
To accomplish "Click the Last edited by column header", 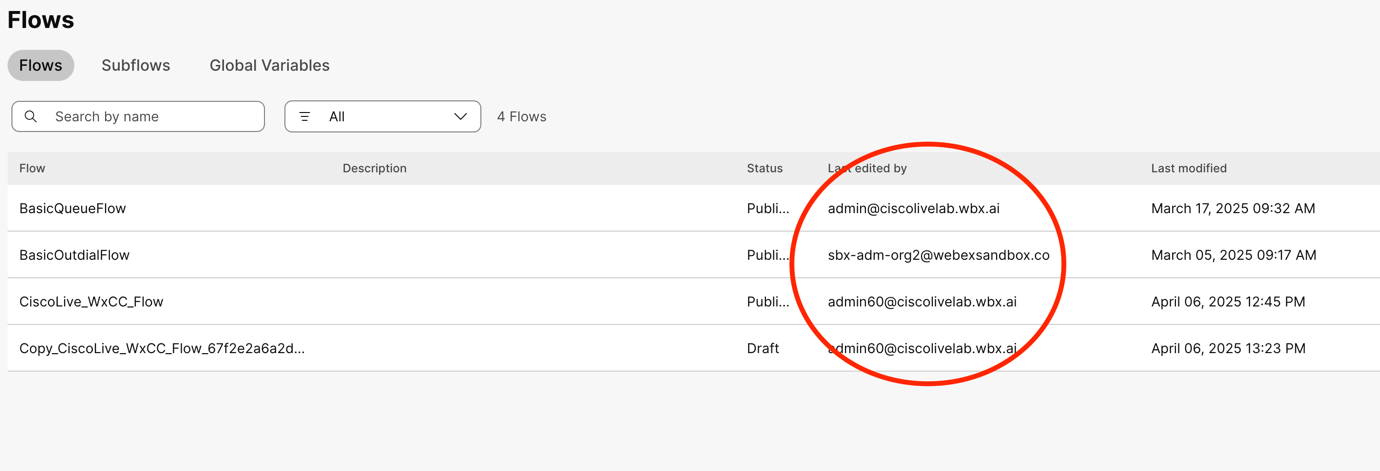I will click(x=867, y=168).
